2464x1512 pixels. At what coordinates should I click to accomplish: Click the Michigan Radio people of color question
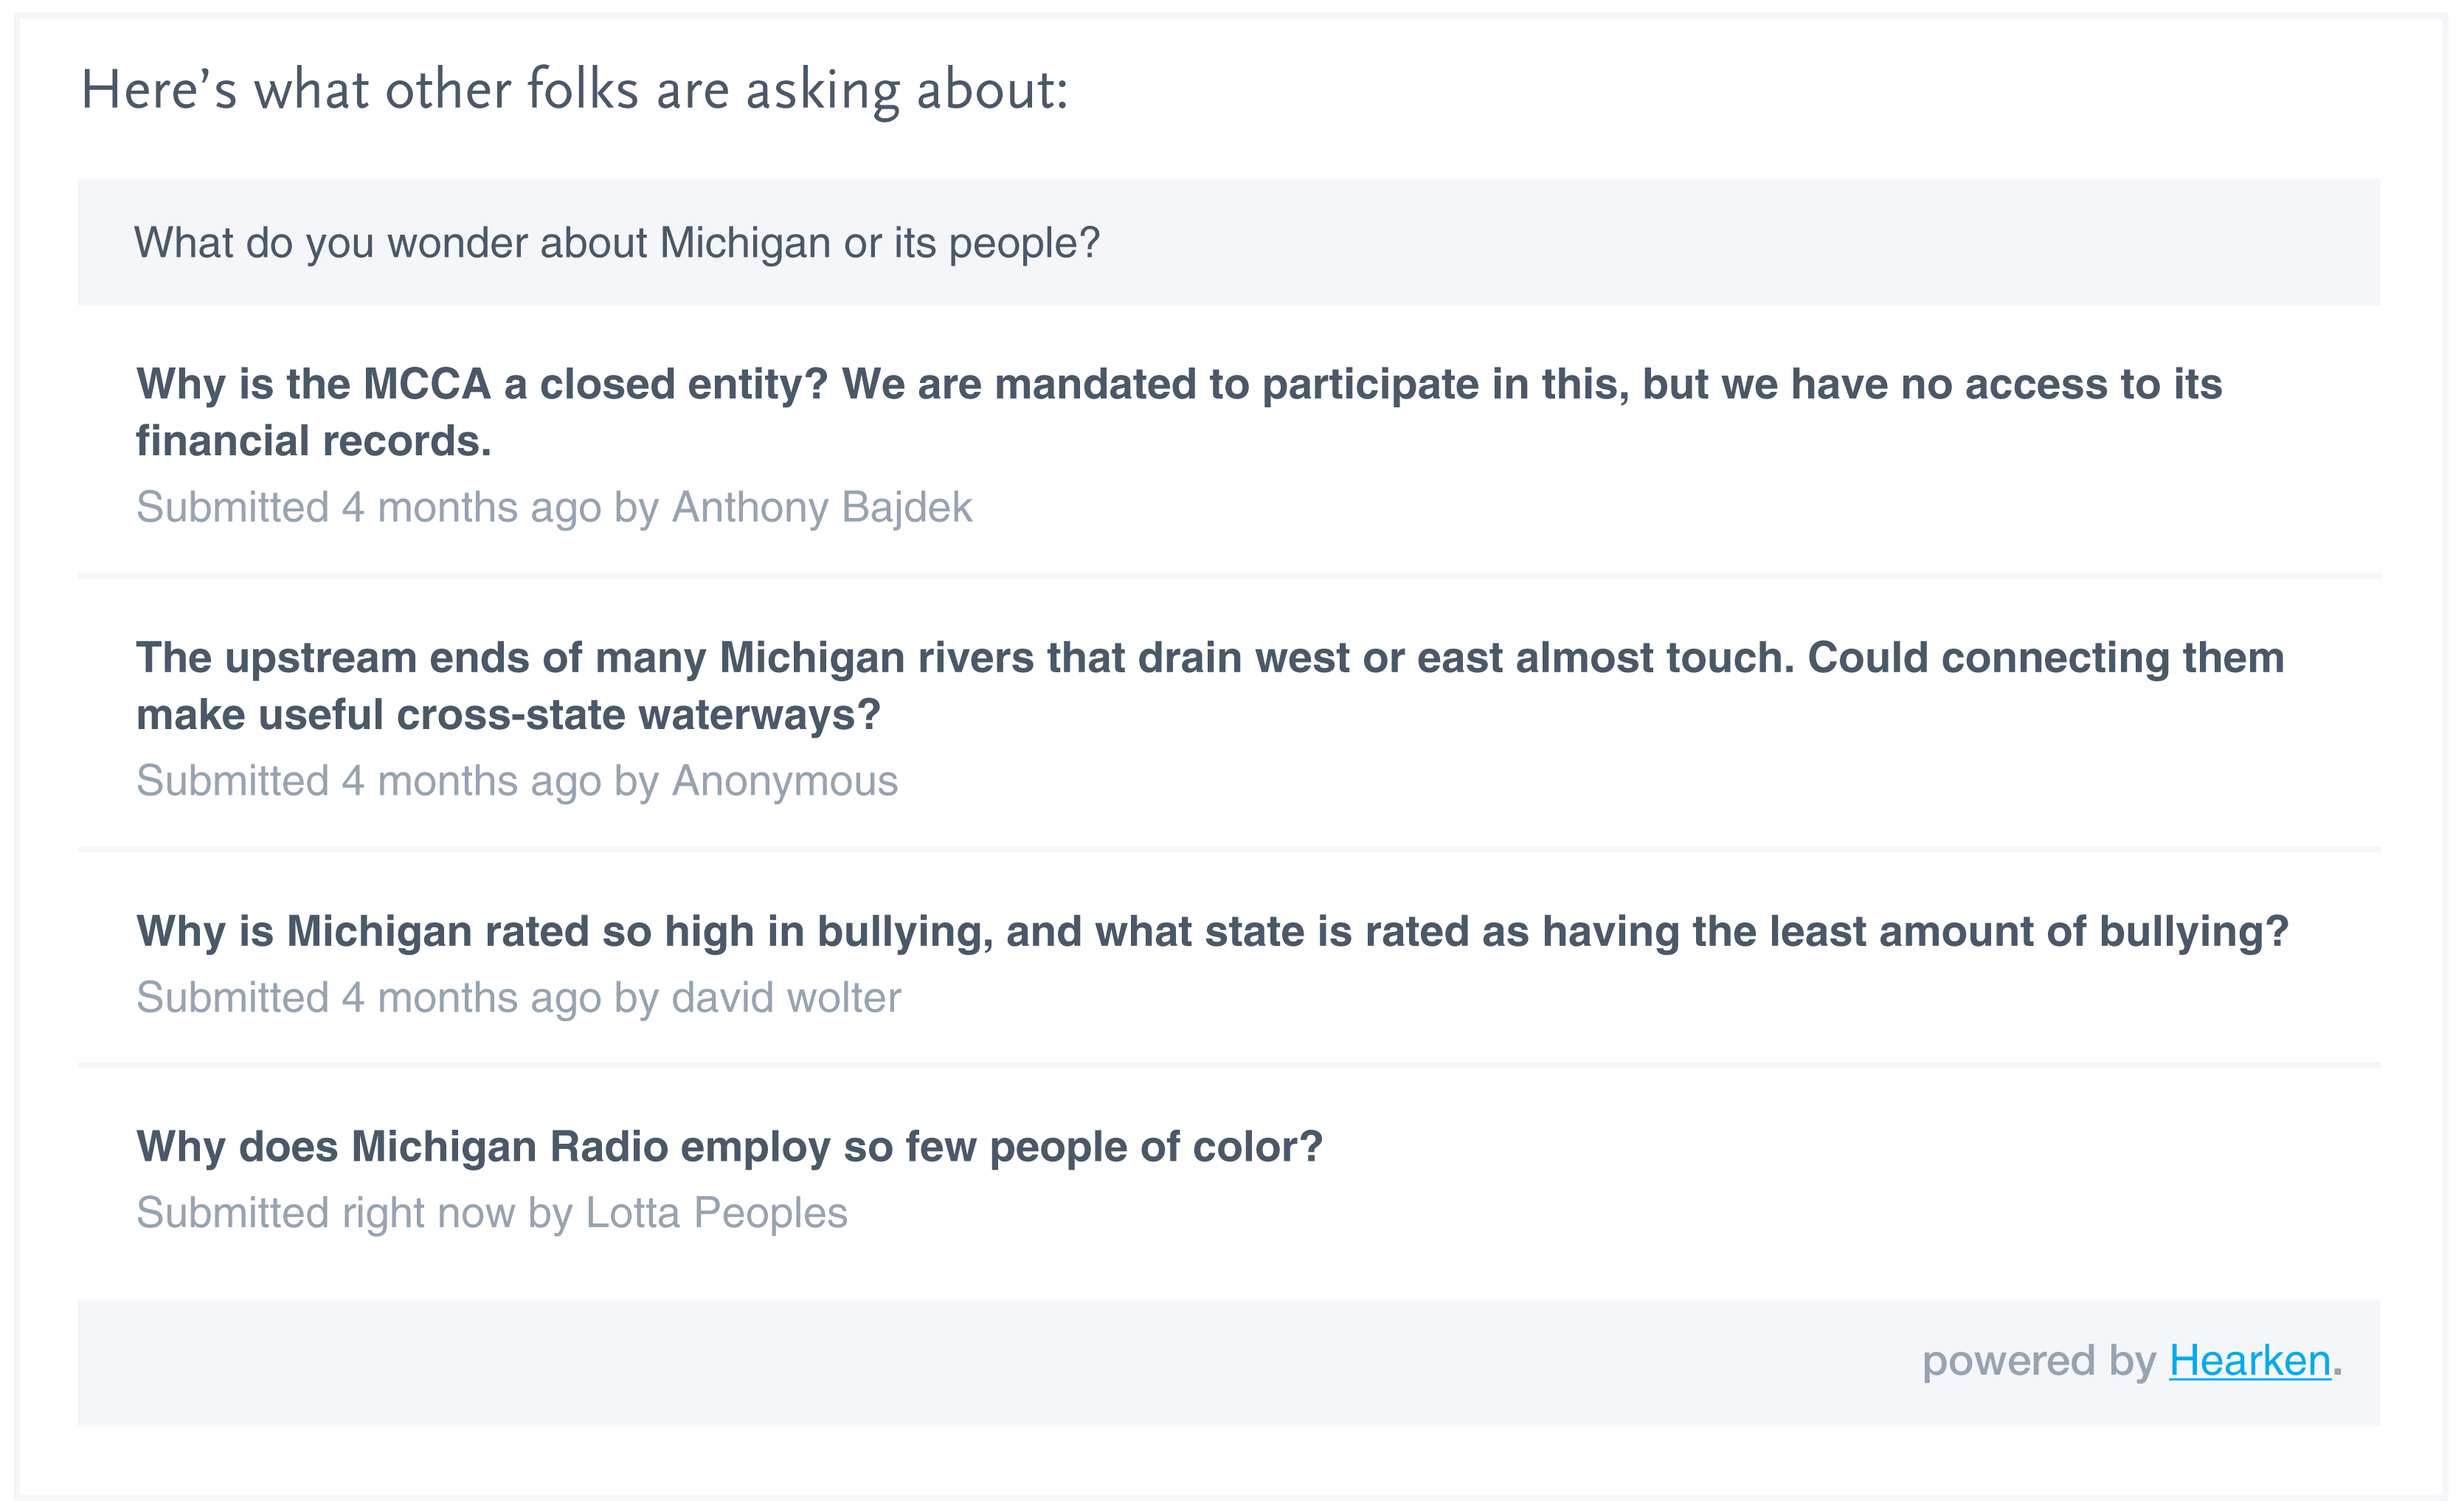click(729, 1147)
